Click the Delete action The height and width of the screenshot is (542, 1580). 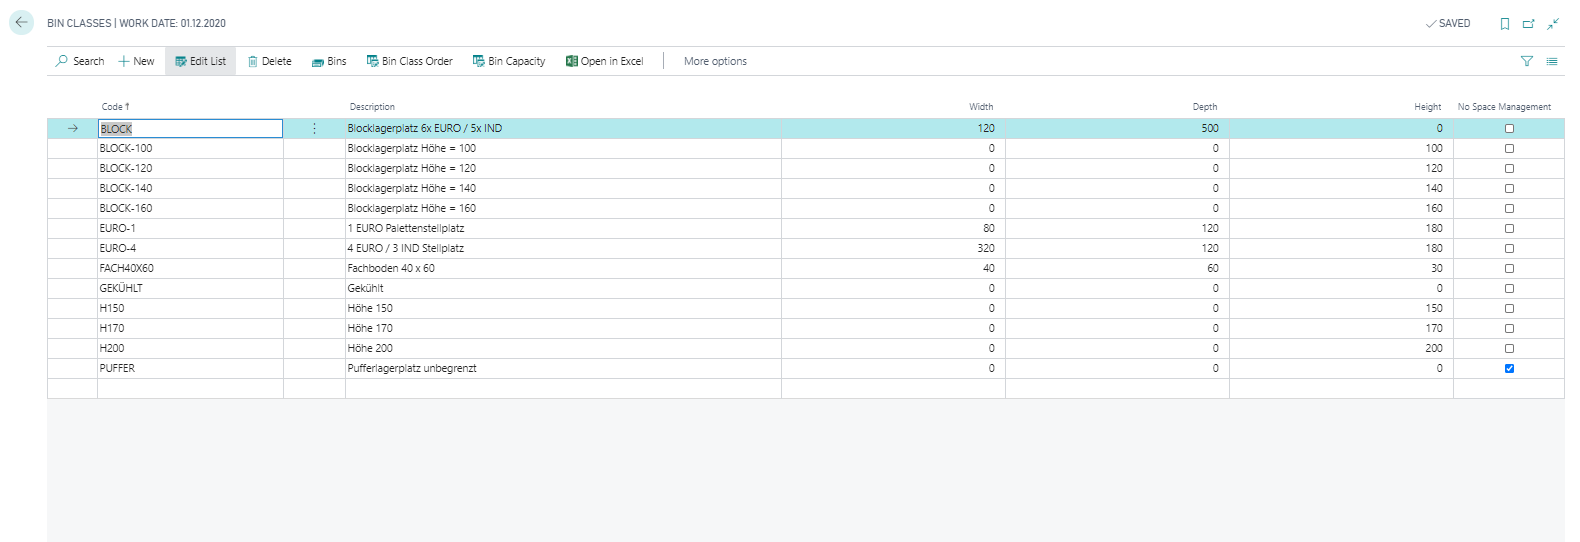[x=270, y=61]
